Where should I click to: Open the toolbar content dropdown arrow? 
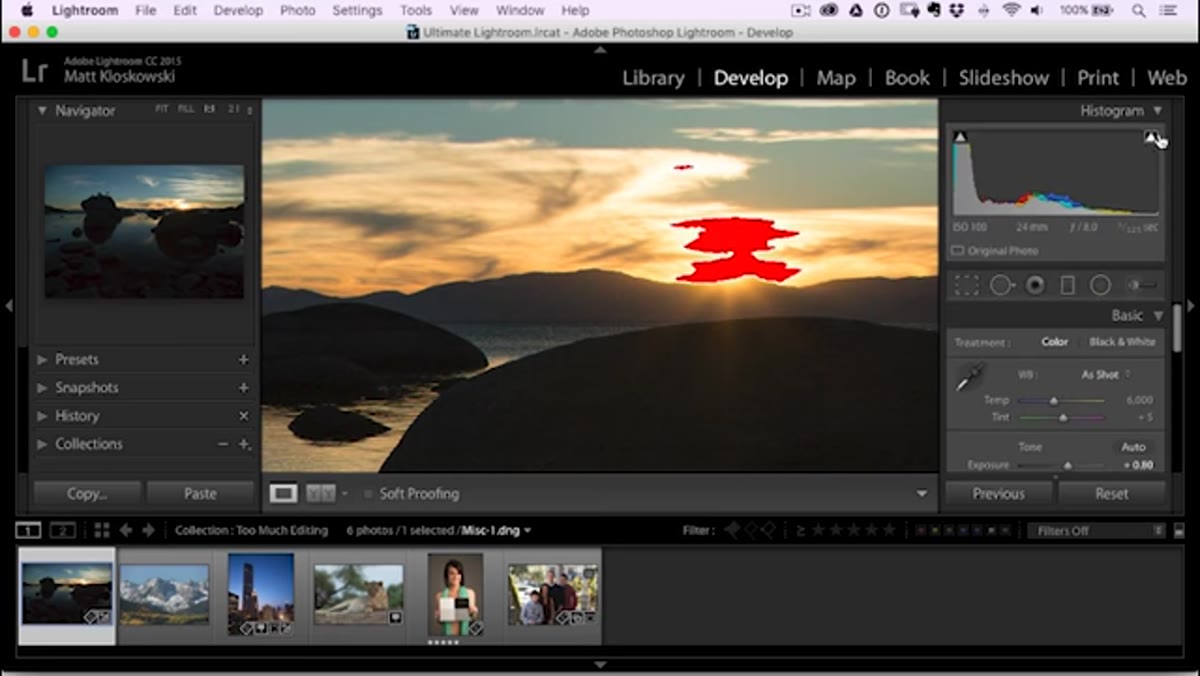(922, 494)
